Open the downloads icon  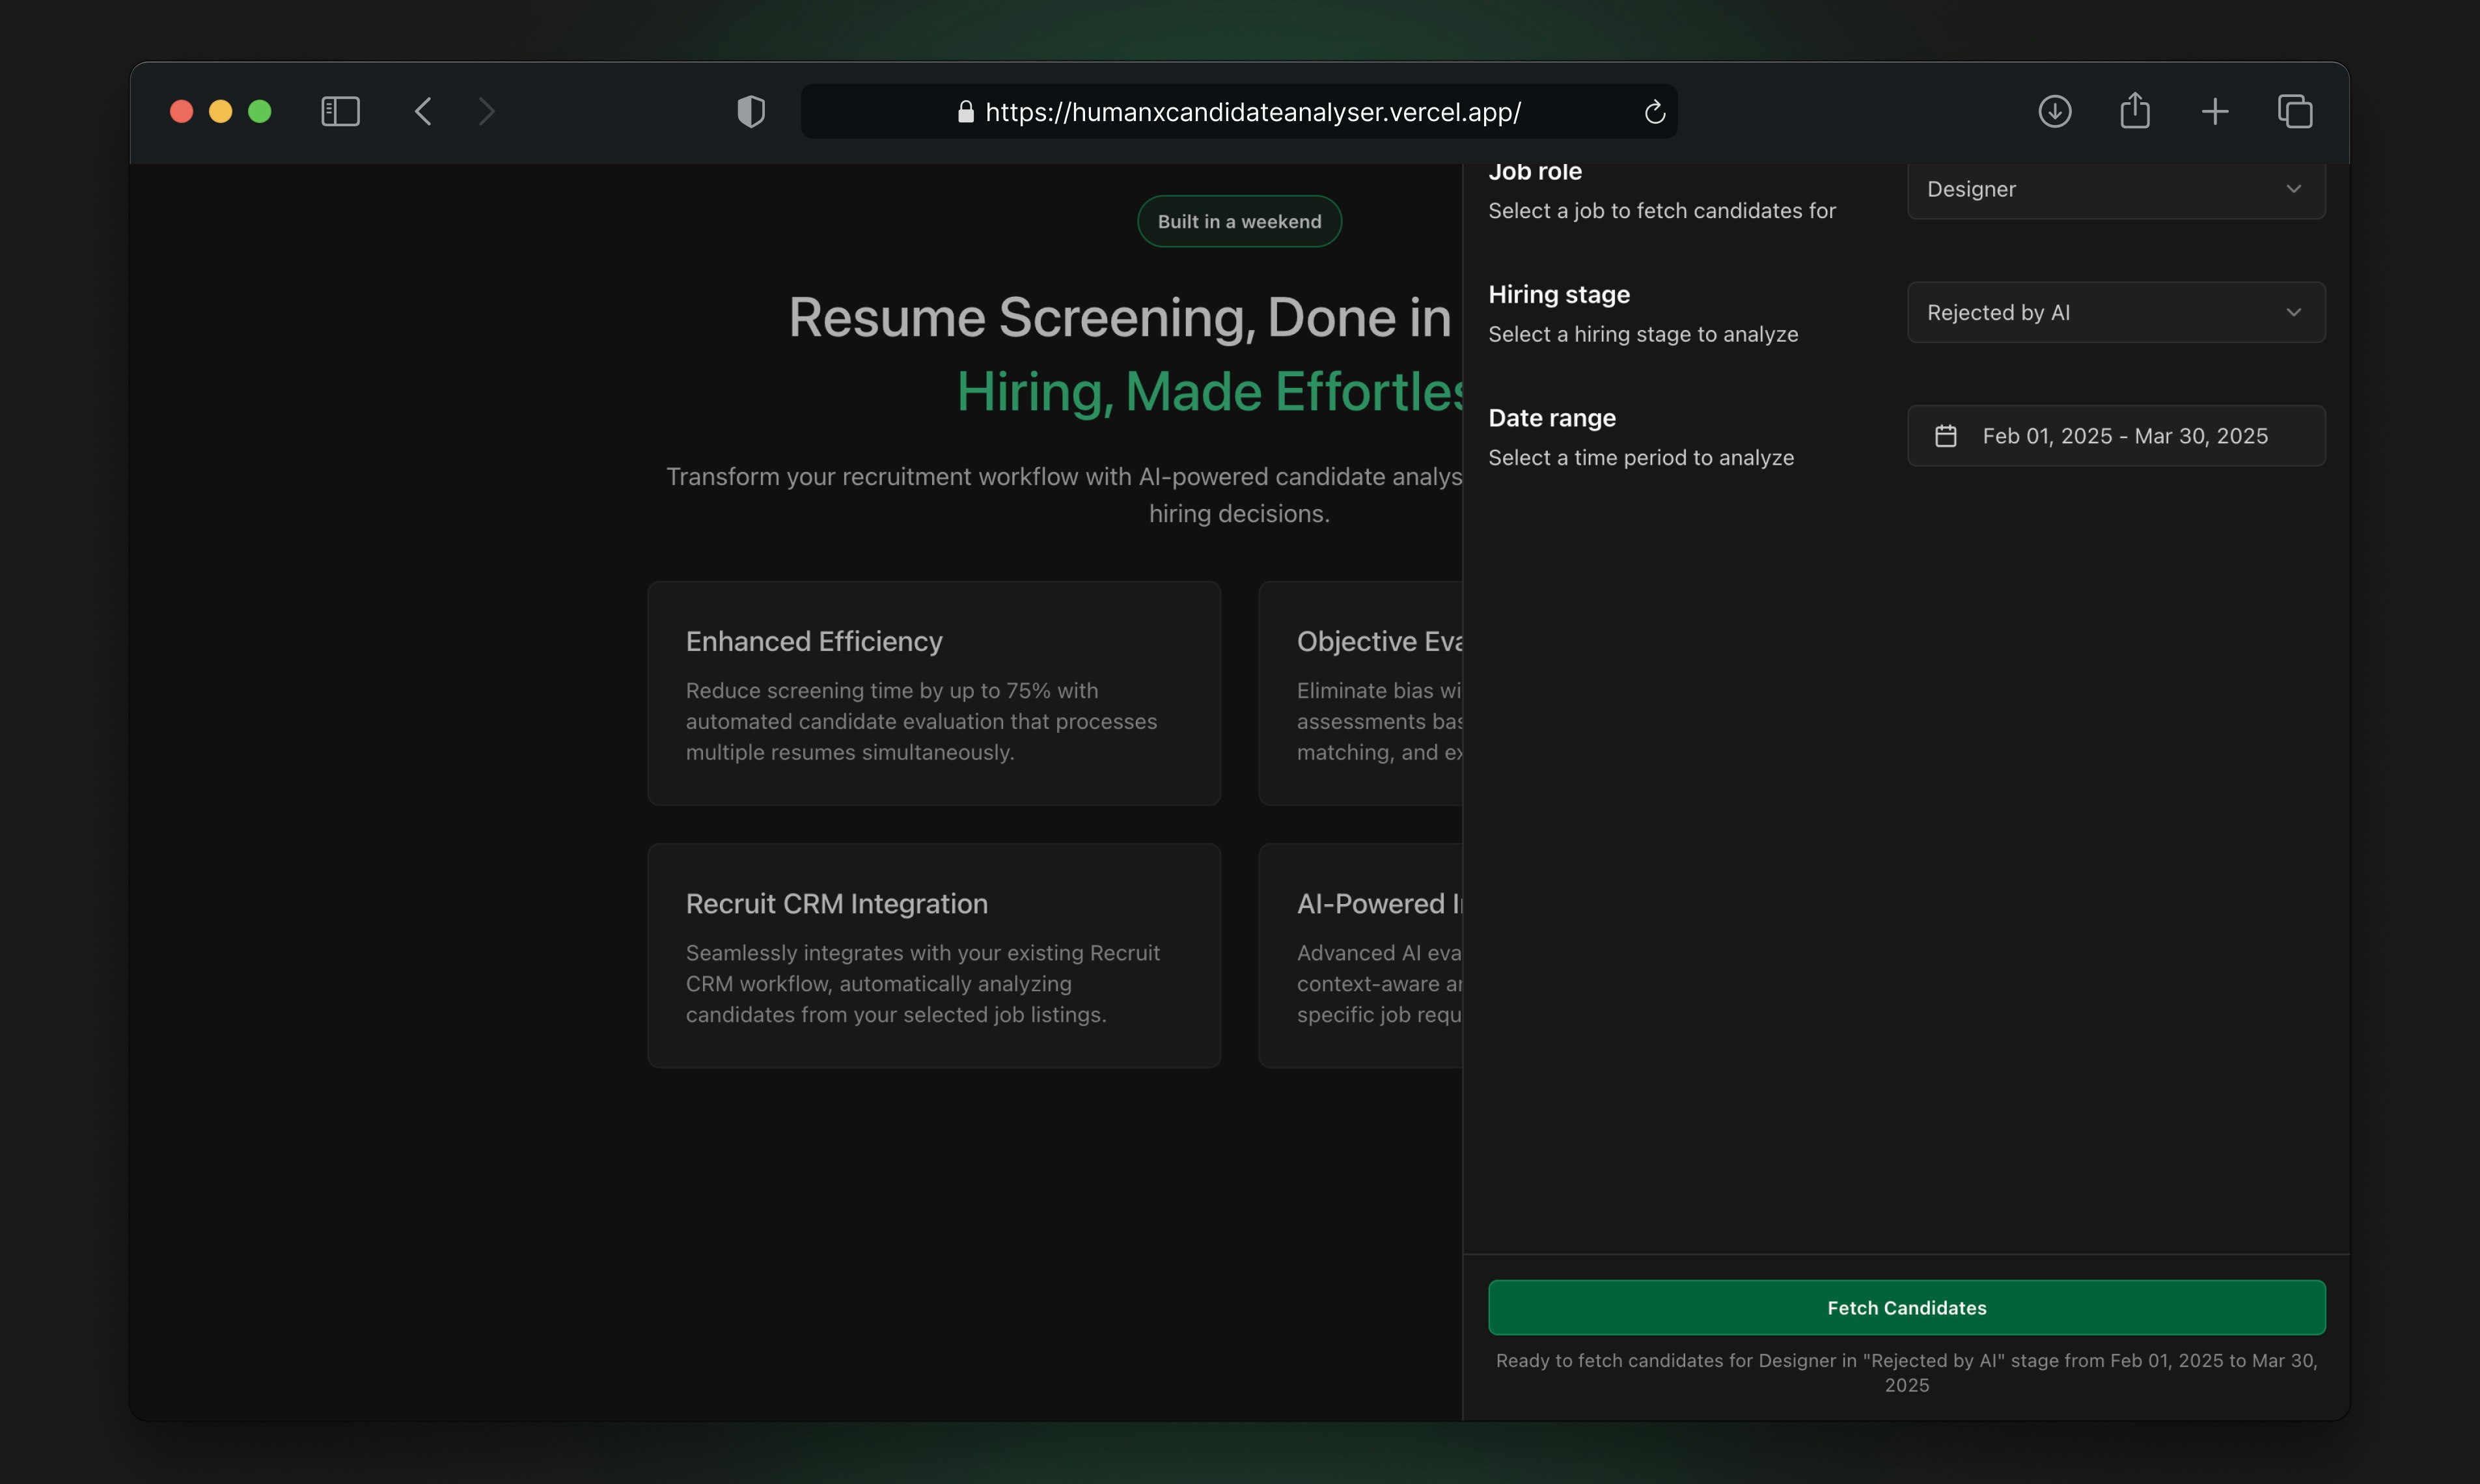click(x=2054, y=111)
